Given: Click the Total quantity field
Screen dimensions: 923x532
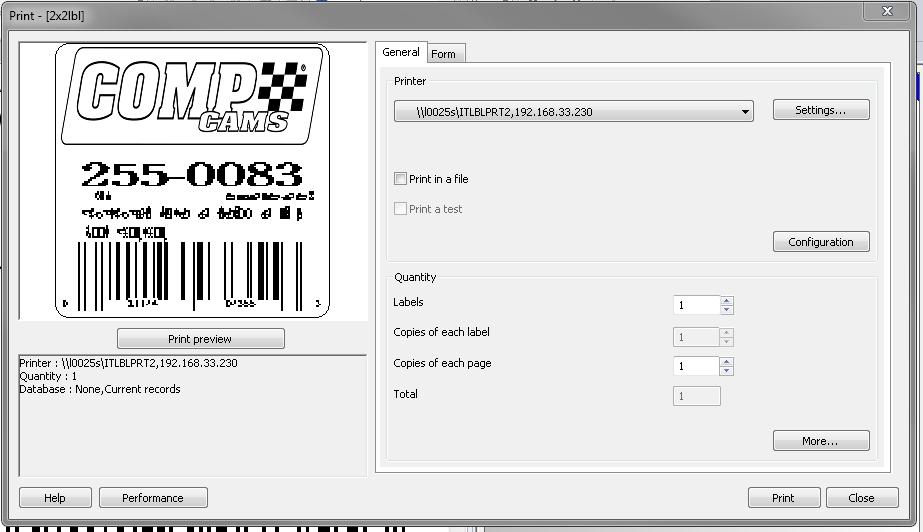Looking at the screenshot, I should [x=696, y=396].
